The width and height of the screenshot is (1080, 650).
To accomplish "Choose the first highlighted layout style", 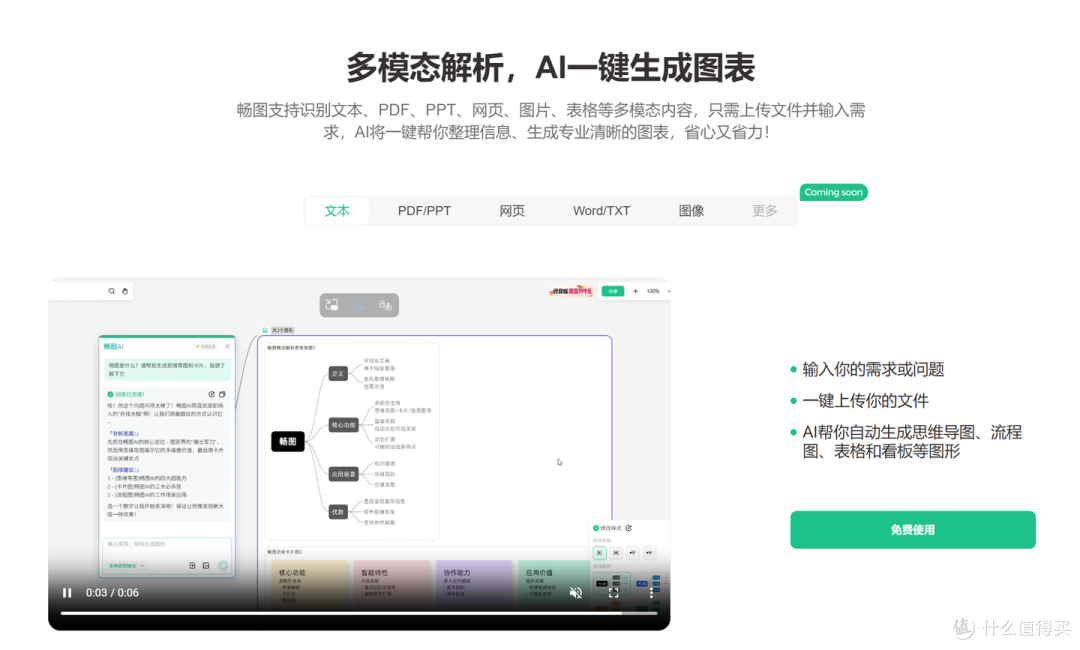I will [599, 553].
